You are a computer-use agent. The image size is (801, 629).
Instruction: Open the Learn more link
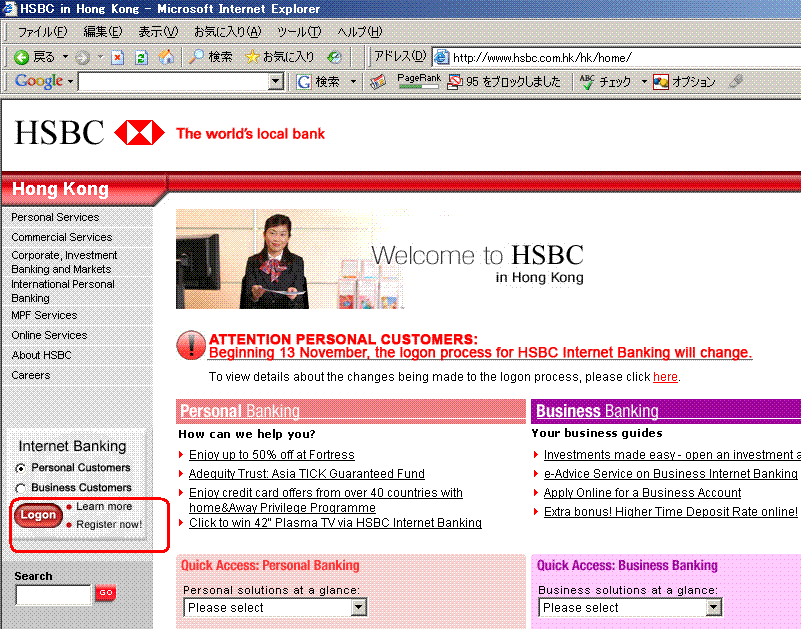(x=104, y=506)
